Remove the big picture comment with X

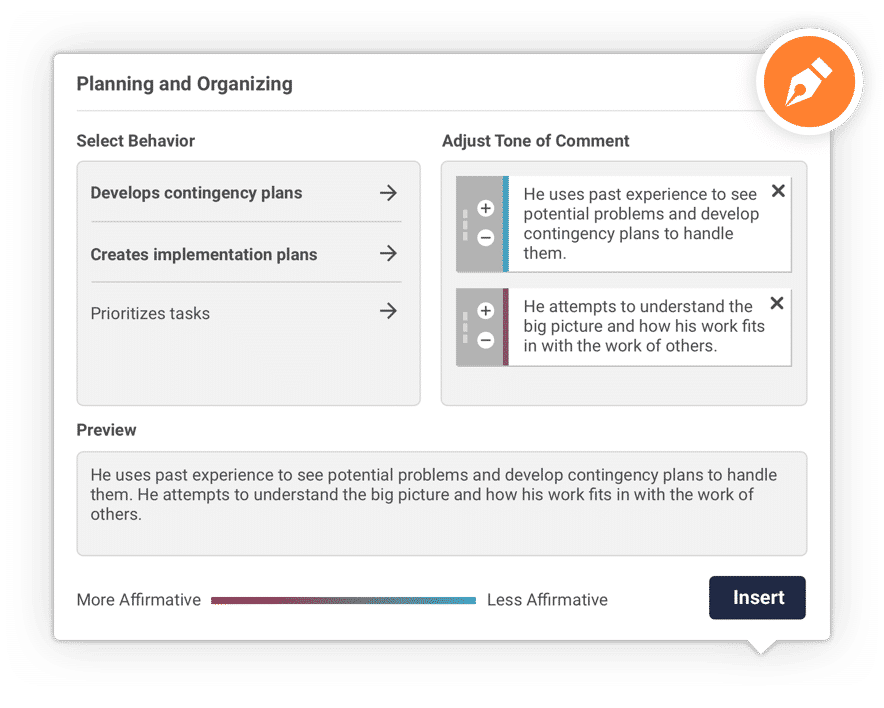click(777, 303)
